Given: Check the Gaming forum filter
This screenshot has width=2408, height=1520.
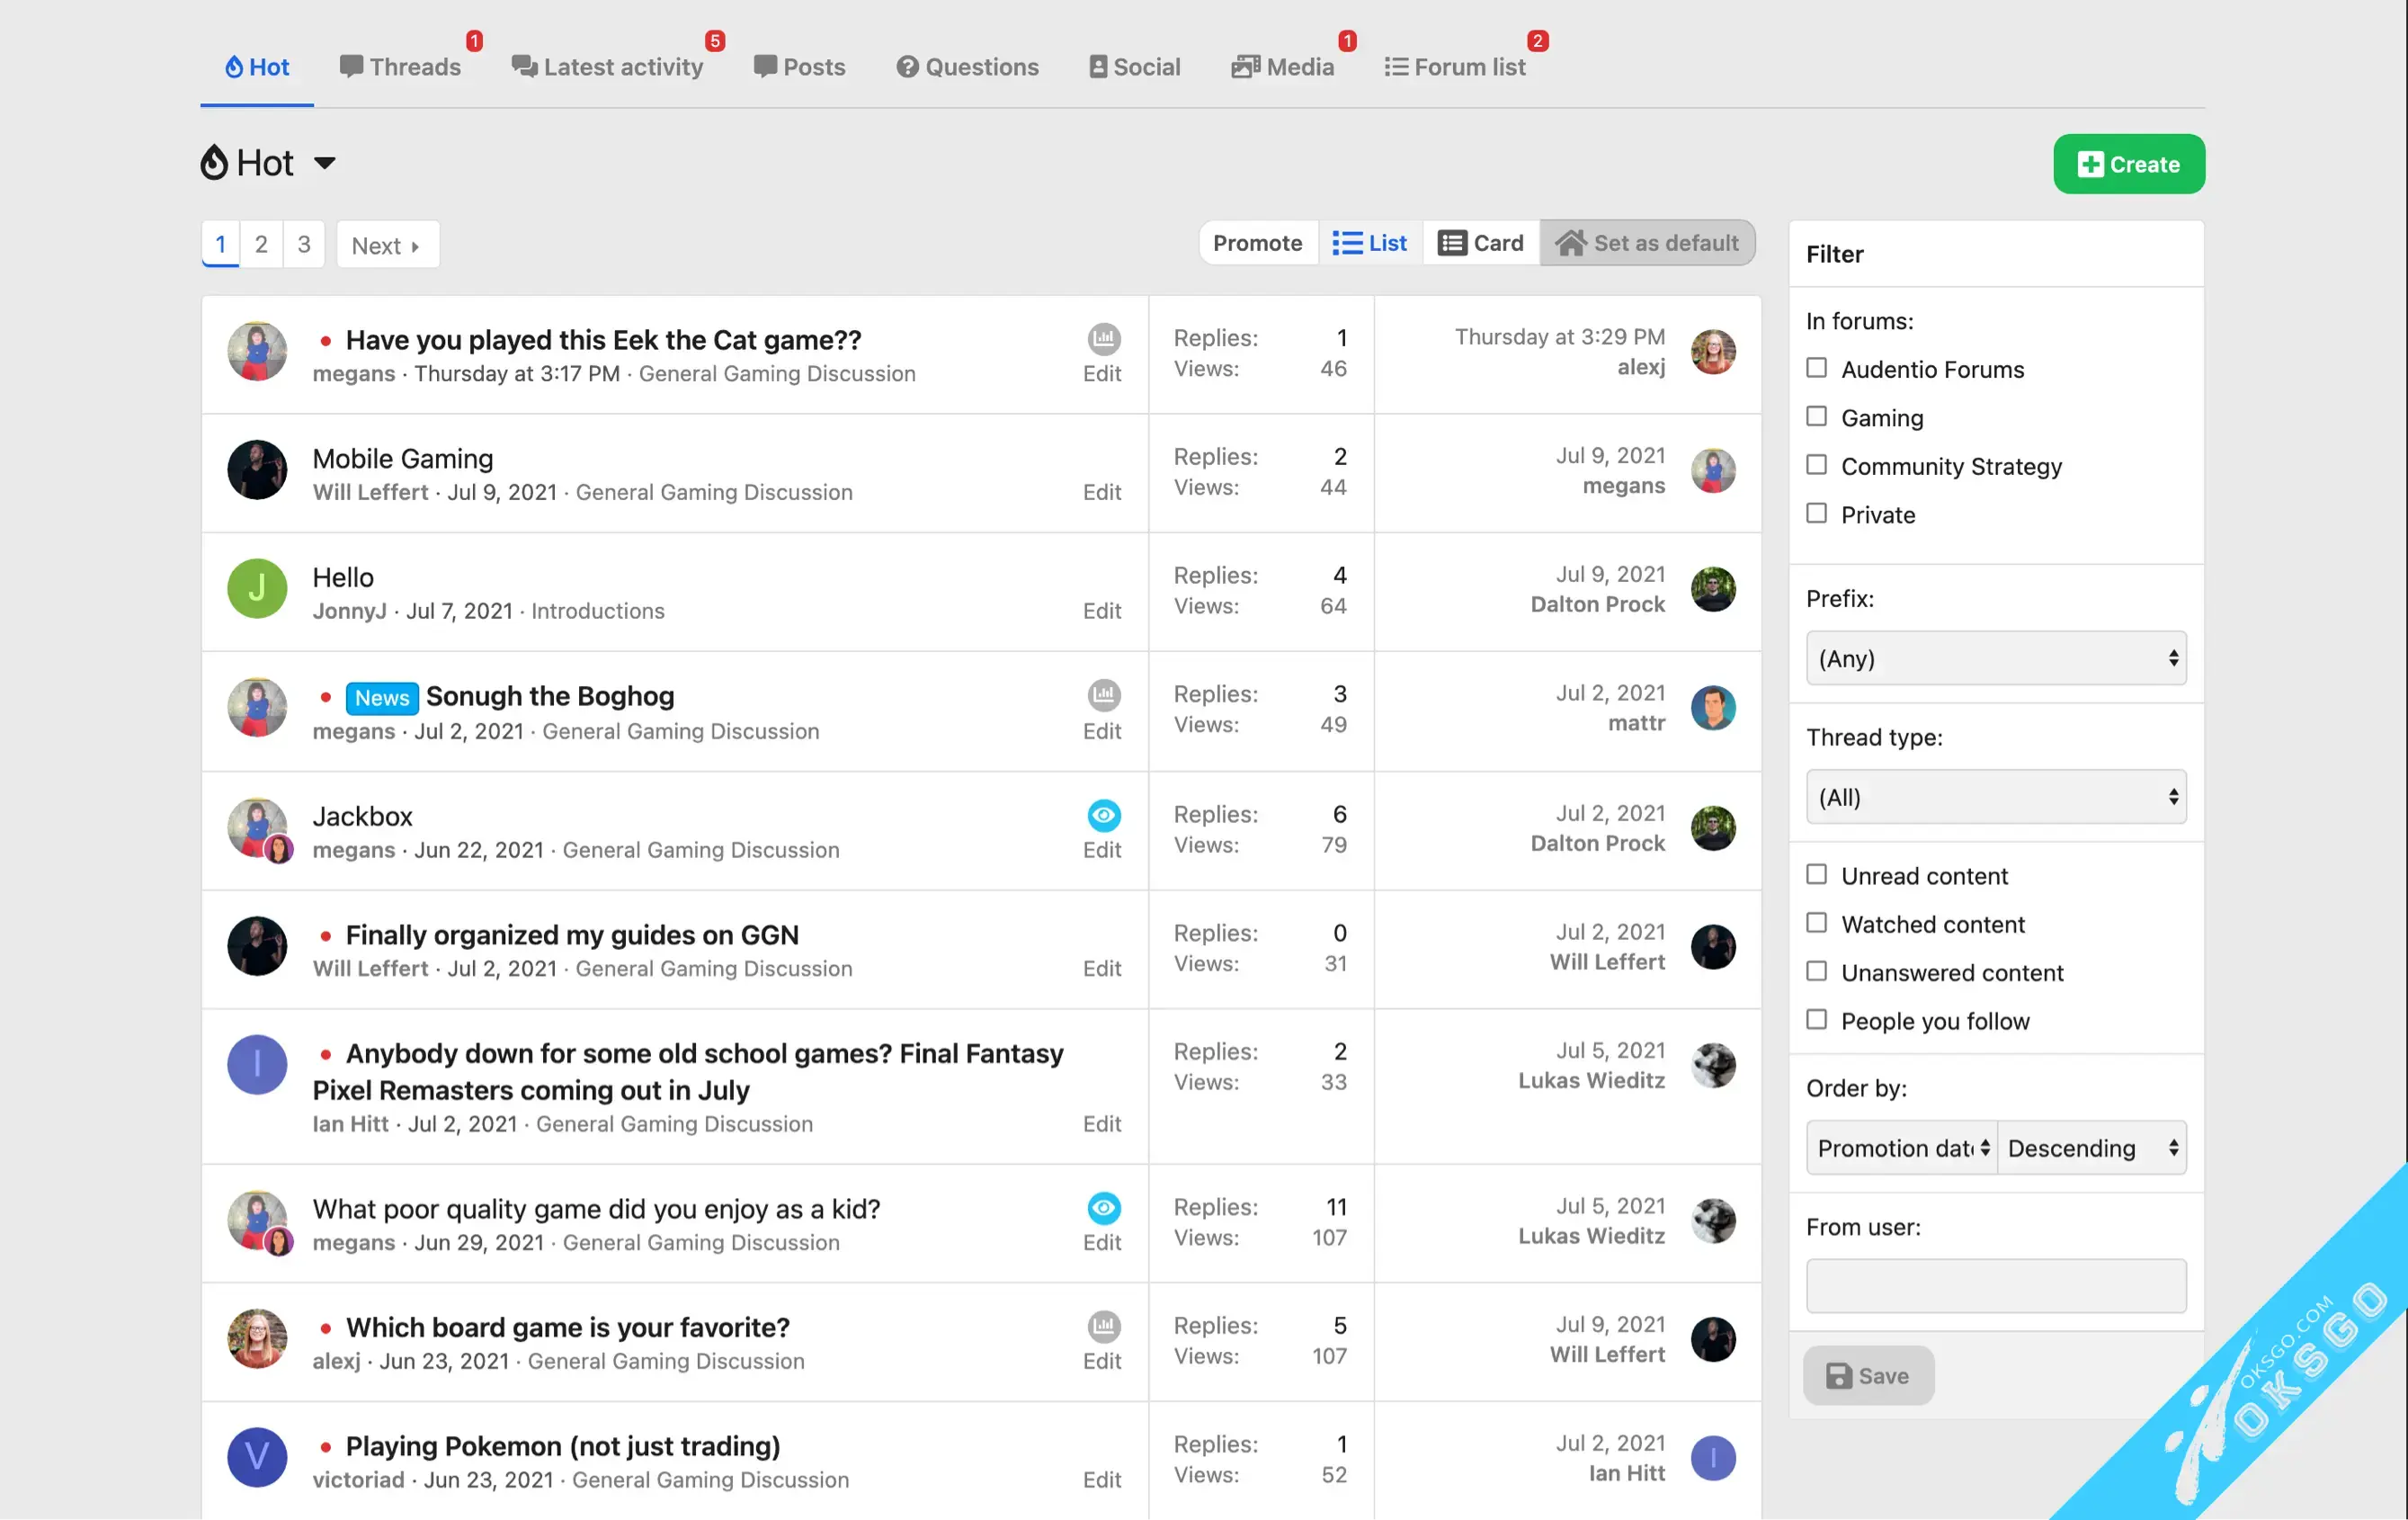Looking at the screenshot, I should (x=1816, y=417).
